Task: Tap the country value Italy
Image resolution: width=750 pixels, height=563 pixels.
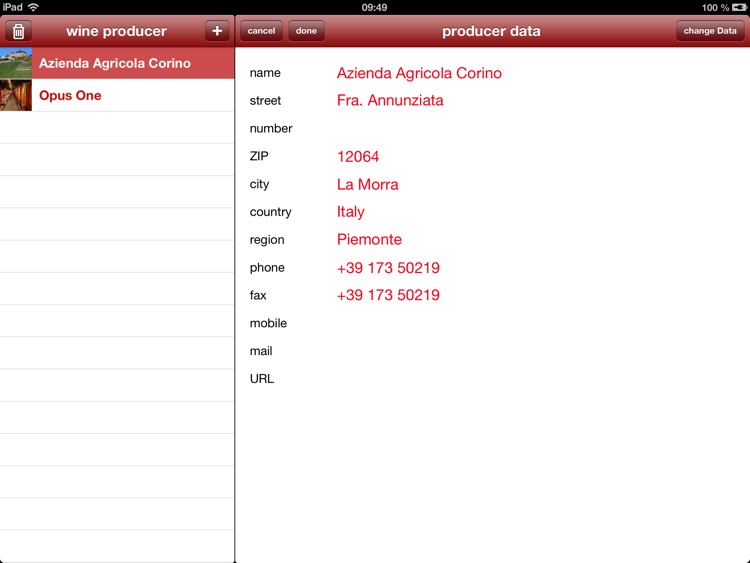Action: (351, 212)
